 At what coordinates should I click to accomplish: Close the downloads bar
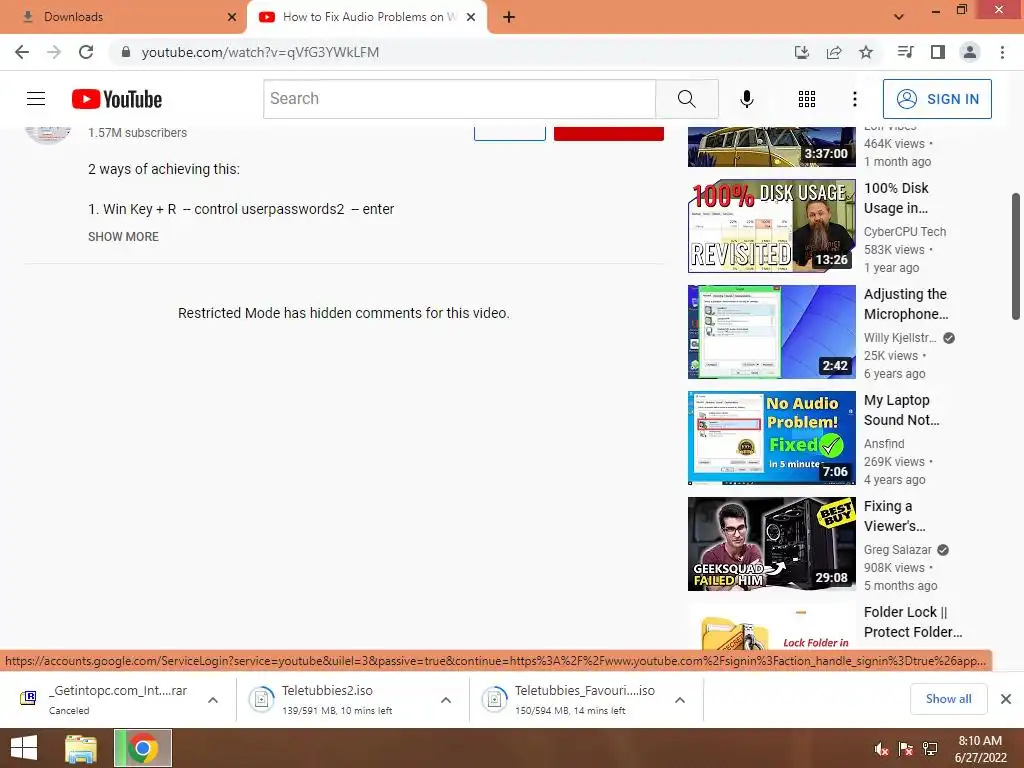coord(1006,699)
